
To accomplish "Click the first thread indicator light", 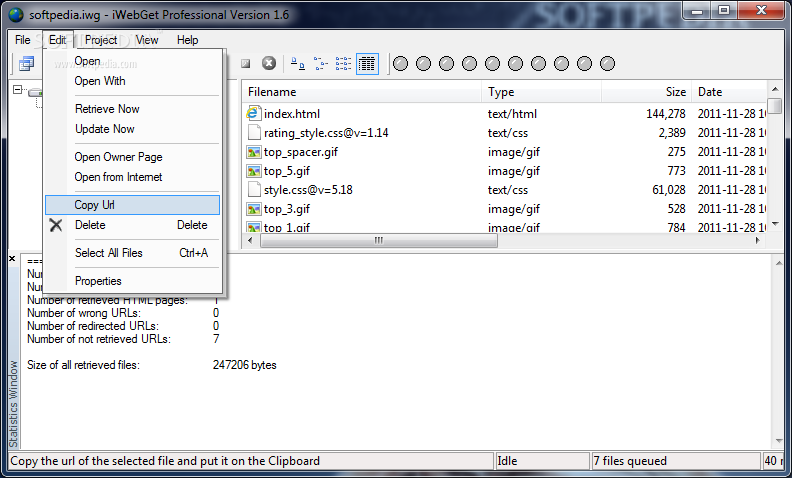I will coord(401,64).
